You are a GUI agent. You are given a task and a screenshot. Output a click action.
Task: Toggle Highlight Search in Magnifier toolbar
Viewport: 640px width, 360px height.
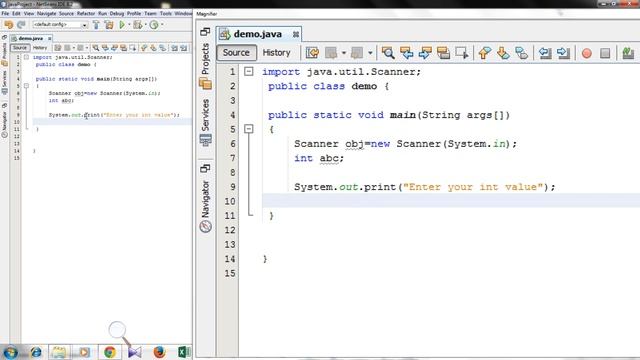coord(443,53)
